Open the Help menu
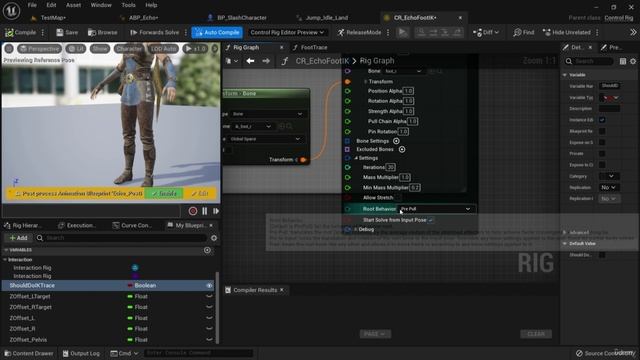 coord(151,5)
